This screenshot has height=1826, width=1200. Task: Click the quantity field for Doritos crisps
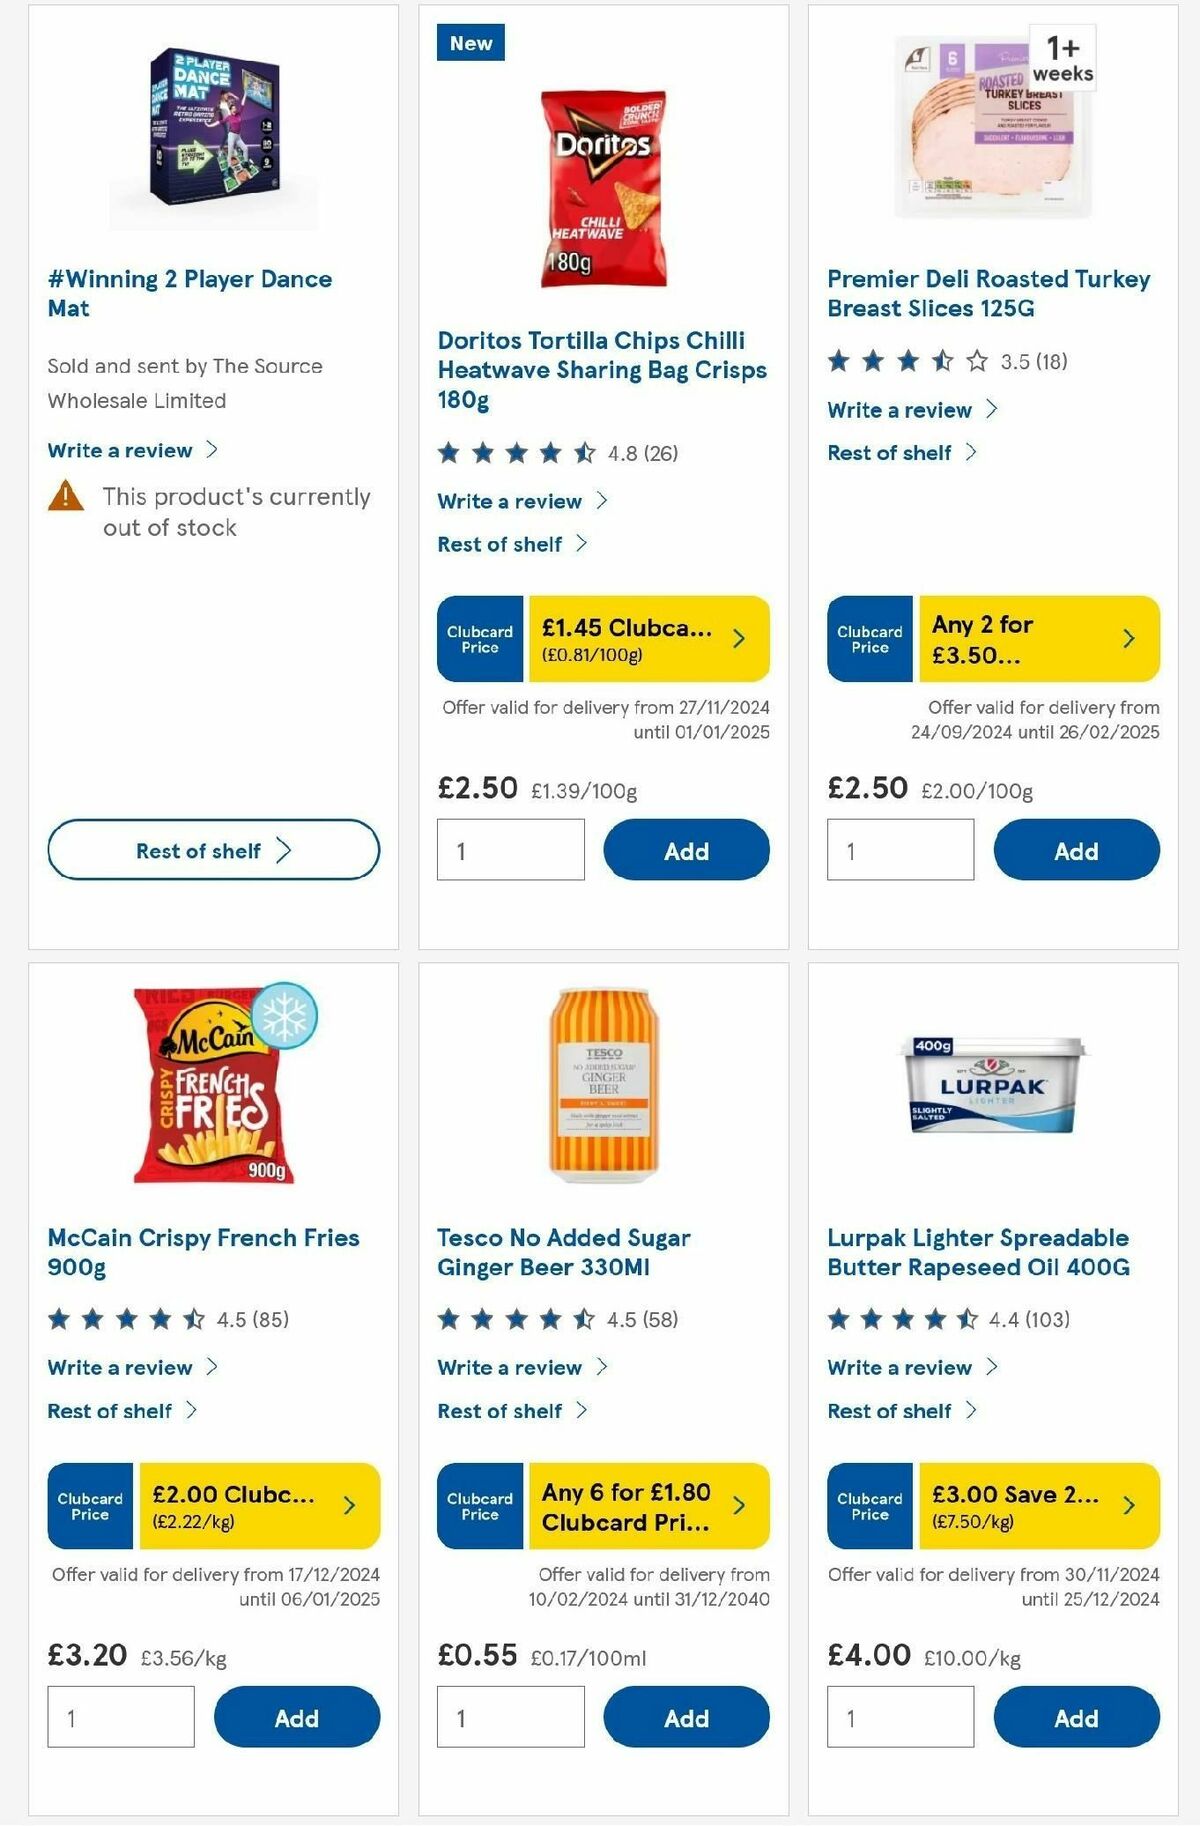click(x=510, y=850)
